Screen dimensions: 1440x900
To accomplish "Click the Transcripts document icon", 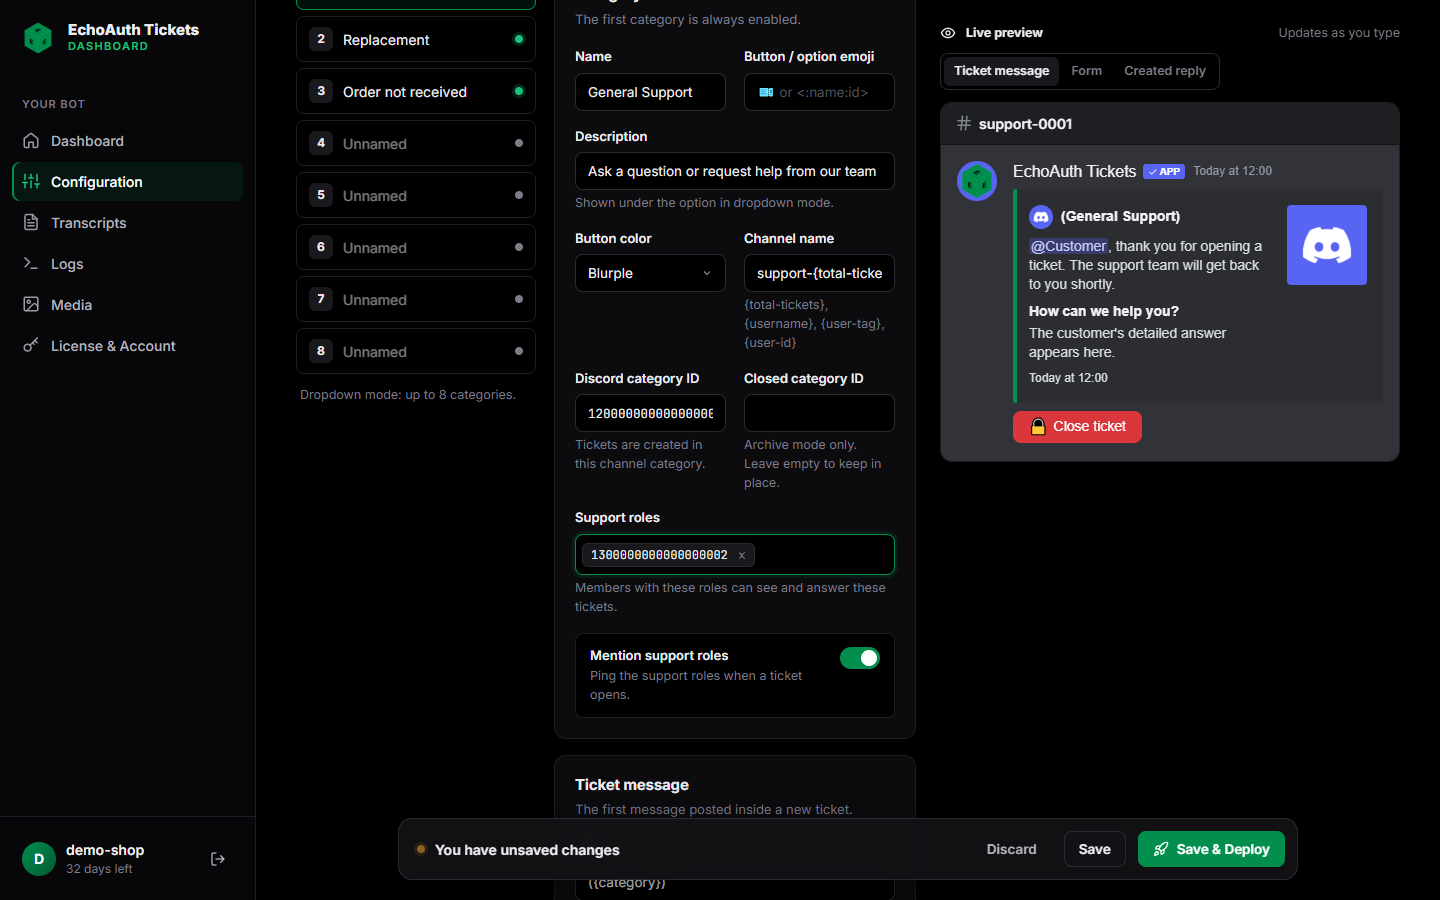I will (x=31, y=223).
